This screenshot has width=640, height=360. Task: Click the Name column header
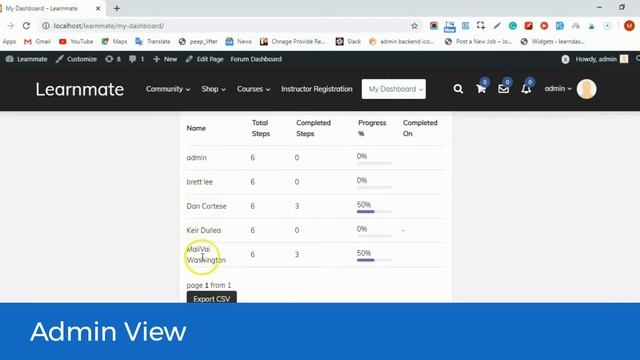point(196,128)
